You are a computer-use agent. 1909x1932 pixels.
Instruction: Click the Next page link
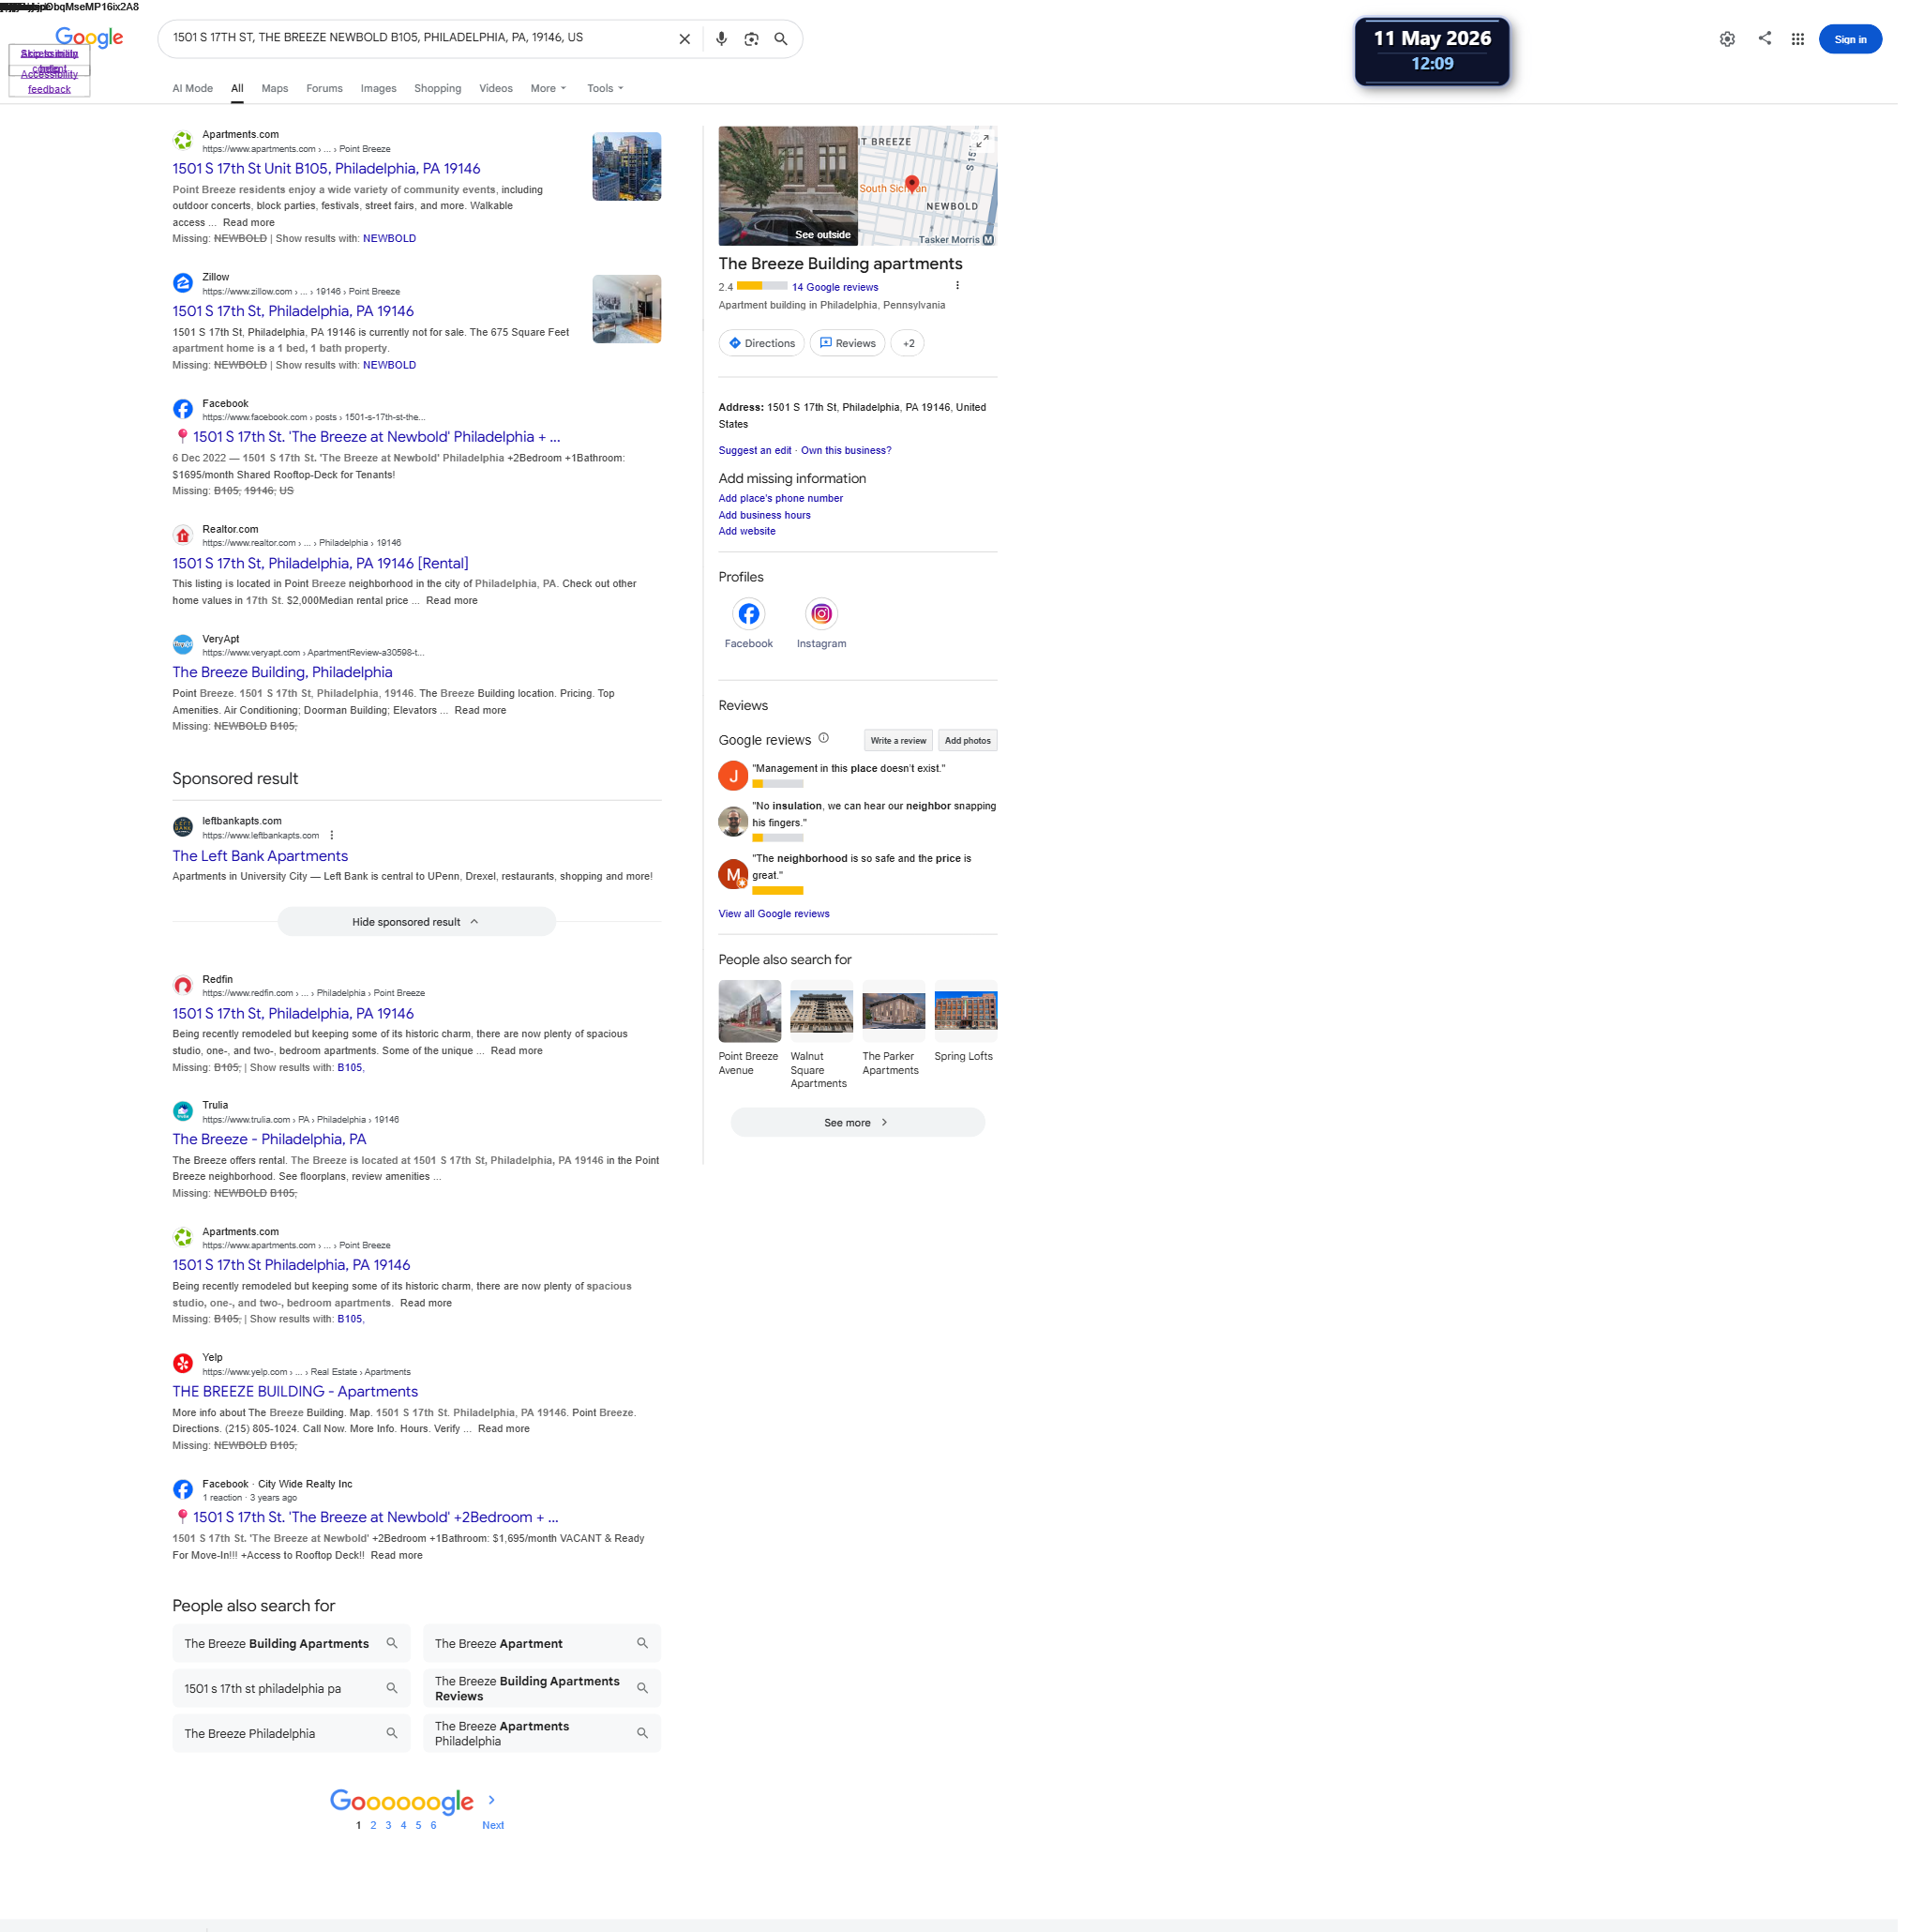point(493,1825)
